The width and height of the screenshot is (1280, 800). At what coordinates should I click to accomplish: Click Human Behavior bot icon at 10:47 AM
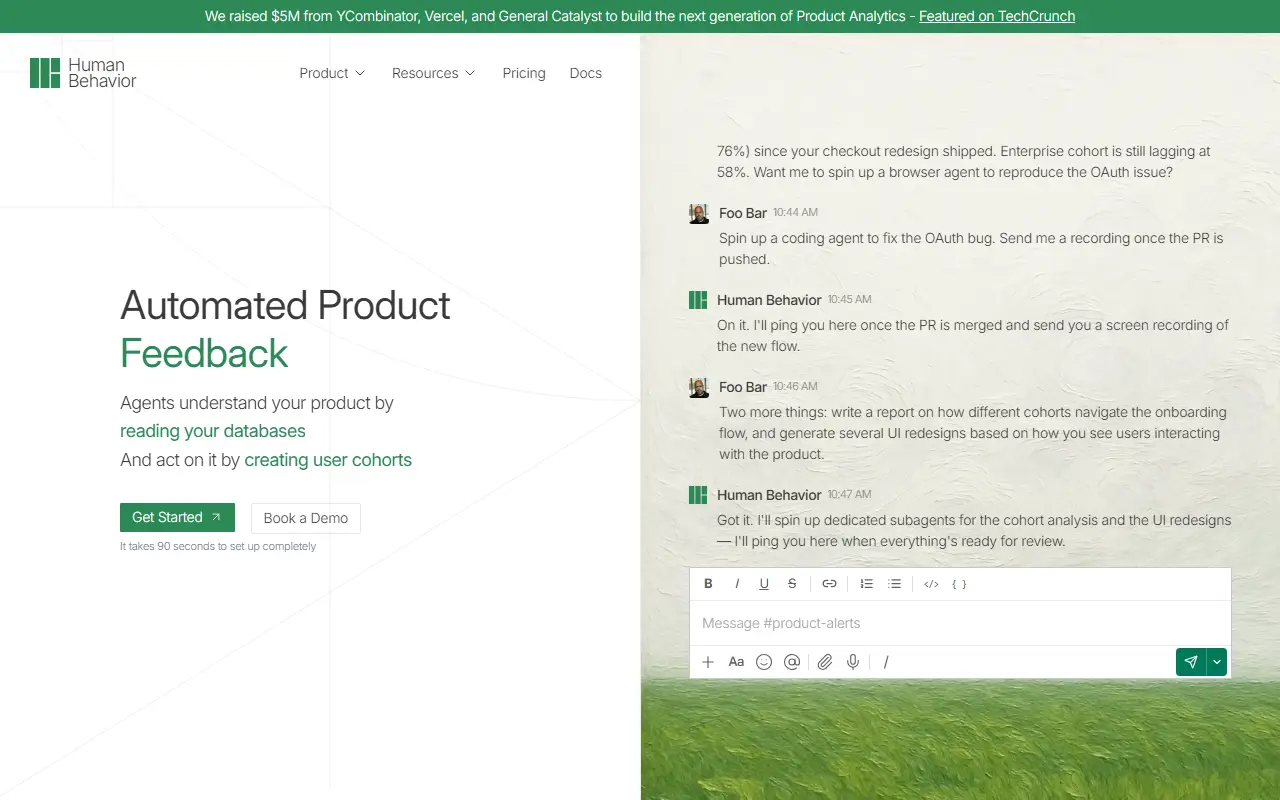click(698, 495)
